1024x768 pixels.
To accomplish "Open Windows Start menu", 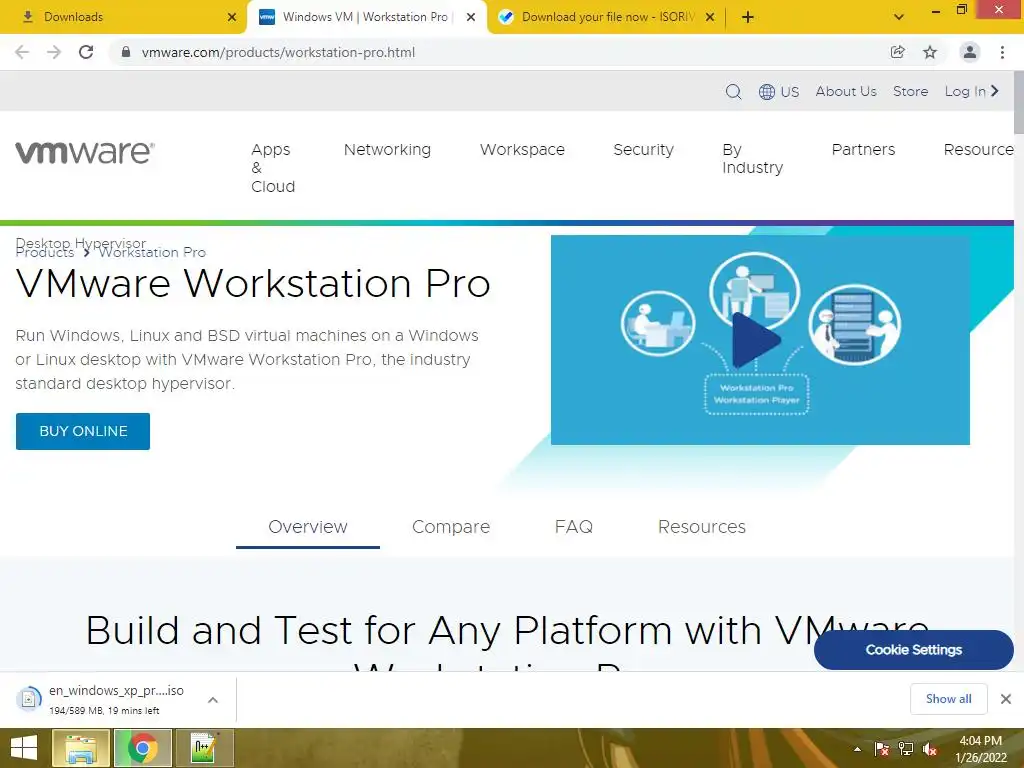I will 24,748.
